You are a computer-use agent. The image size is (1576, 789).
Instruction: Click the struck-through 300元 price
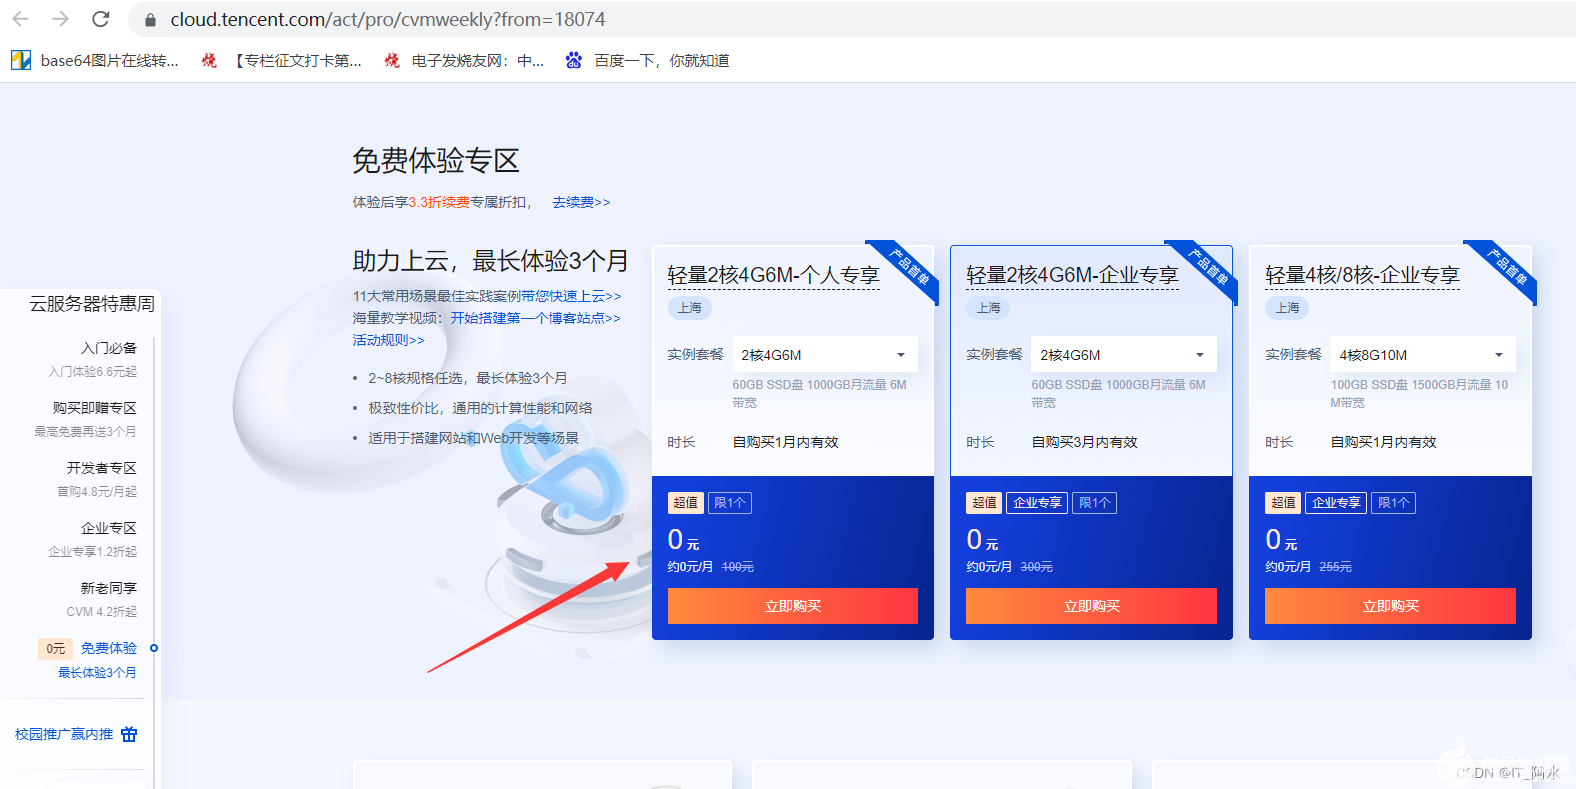[x=1037, y=567]
